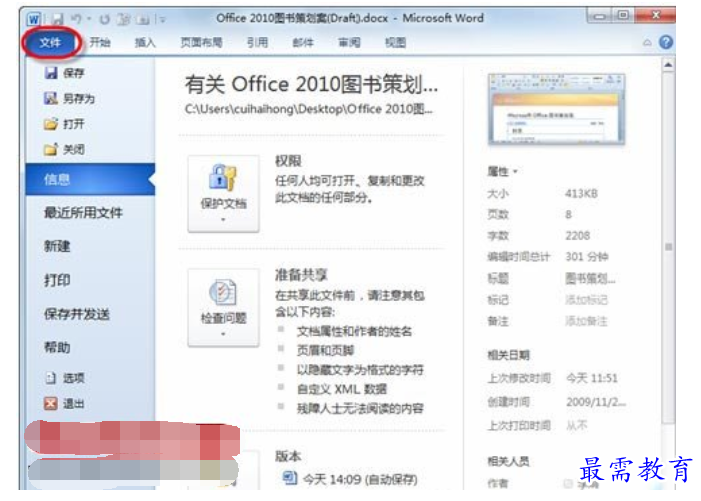Select 保存并发送 in the backstage menu

tap(76, 314)
